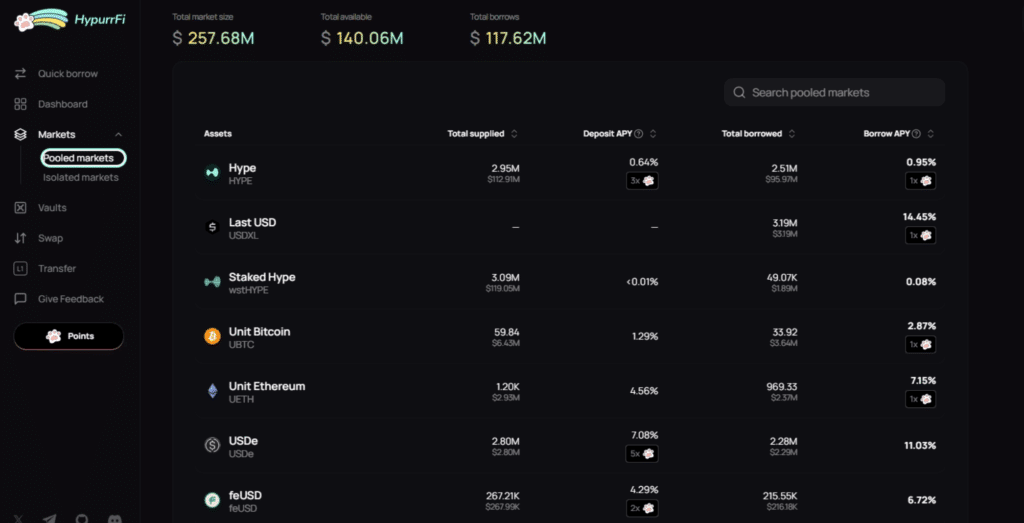The image size is (1024, 523).
Task: Click the Swap up-down arrows icon
Action: tap(20, 238)
